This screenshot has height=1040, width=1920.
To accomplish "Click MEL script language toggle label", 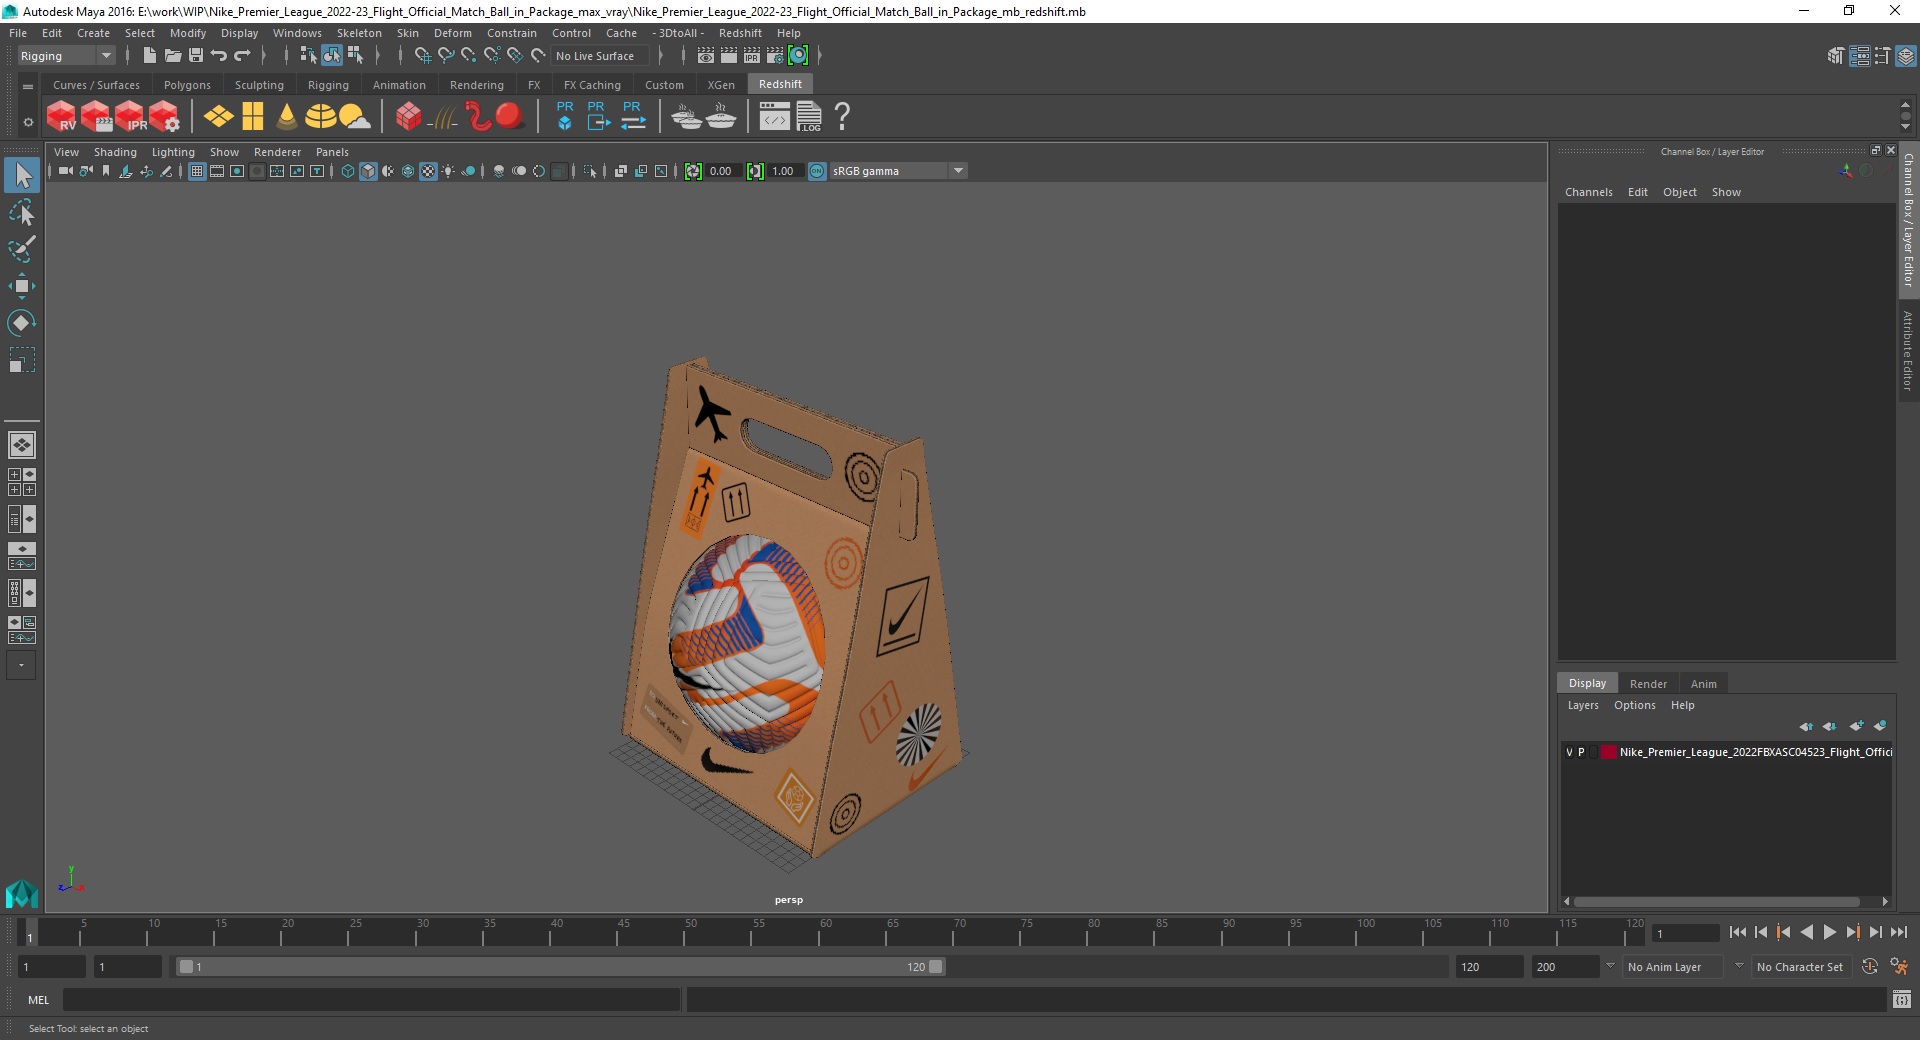I will coord(38,1000).
